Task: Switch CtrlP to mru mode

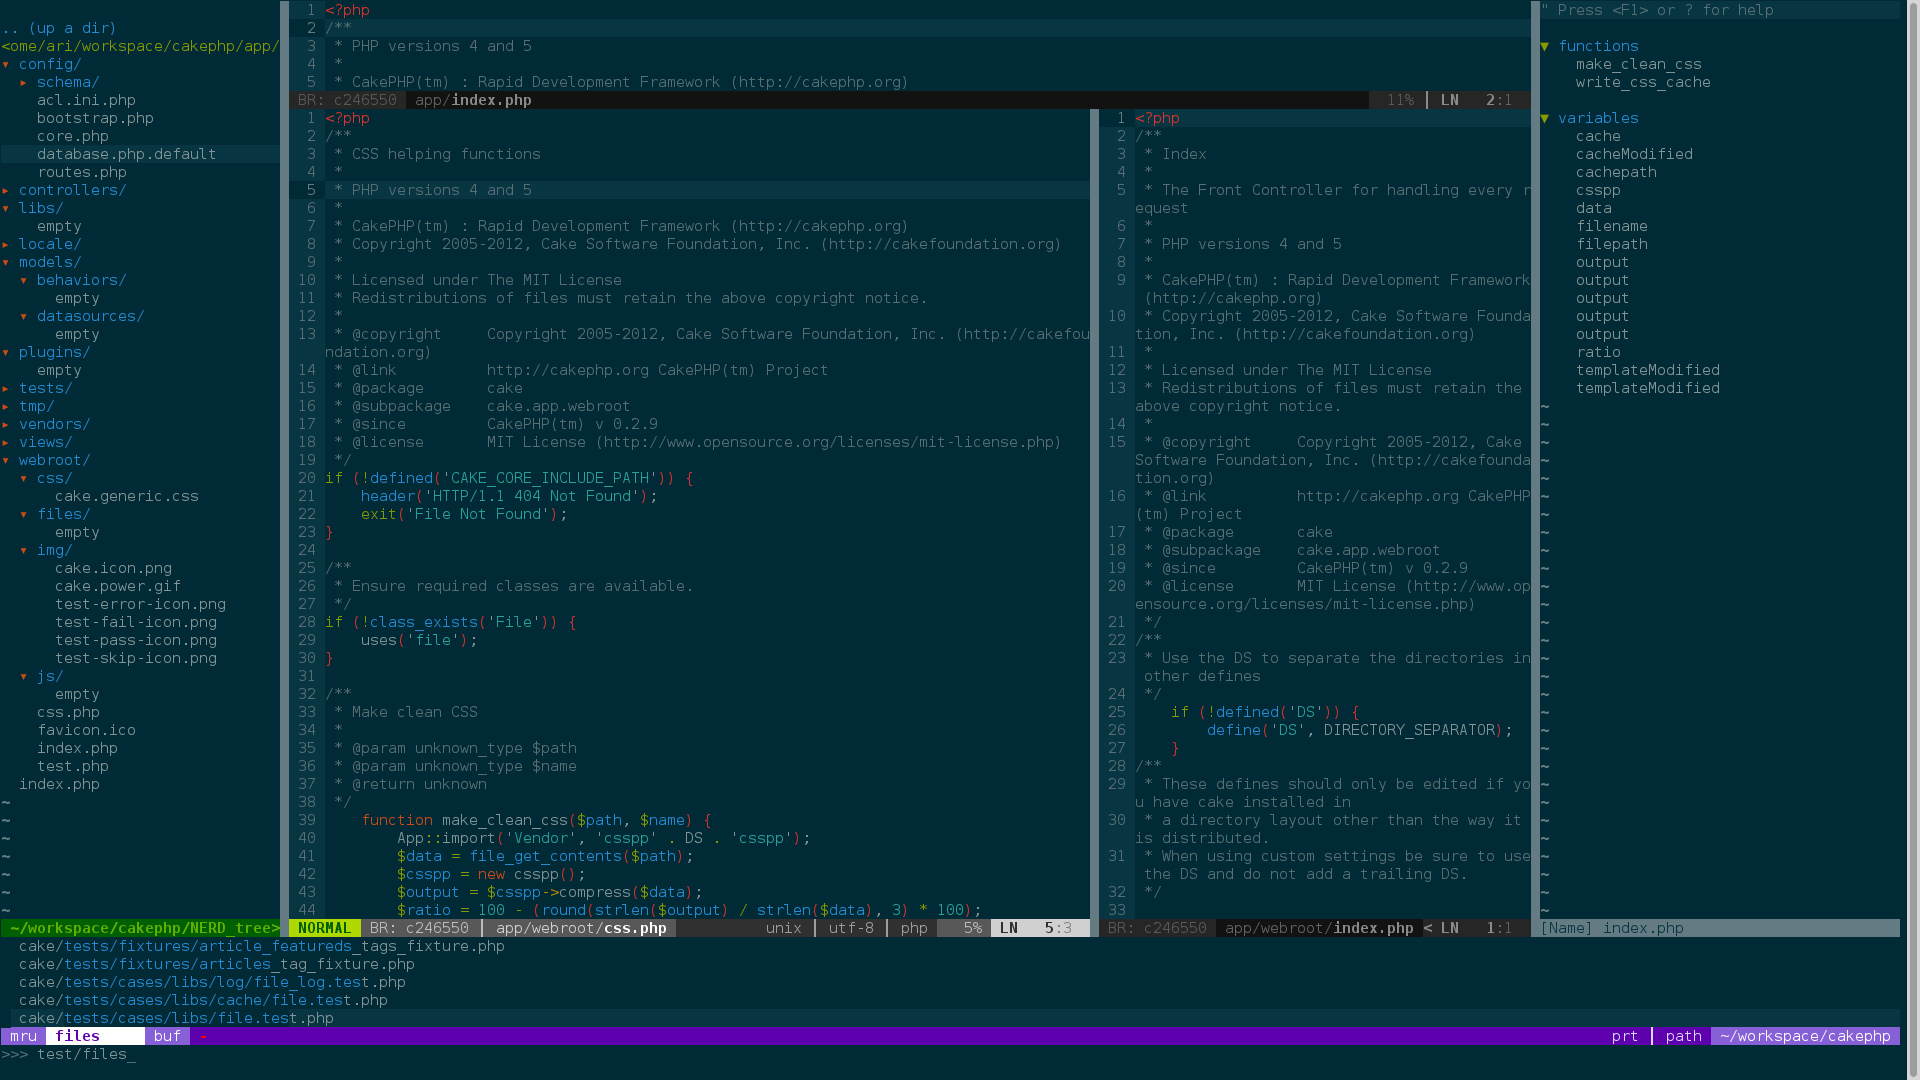Action: pyautogui.click(x=23, y=1036)
